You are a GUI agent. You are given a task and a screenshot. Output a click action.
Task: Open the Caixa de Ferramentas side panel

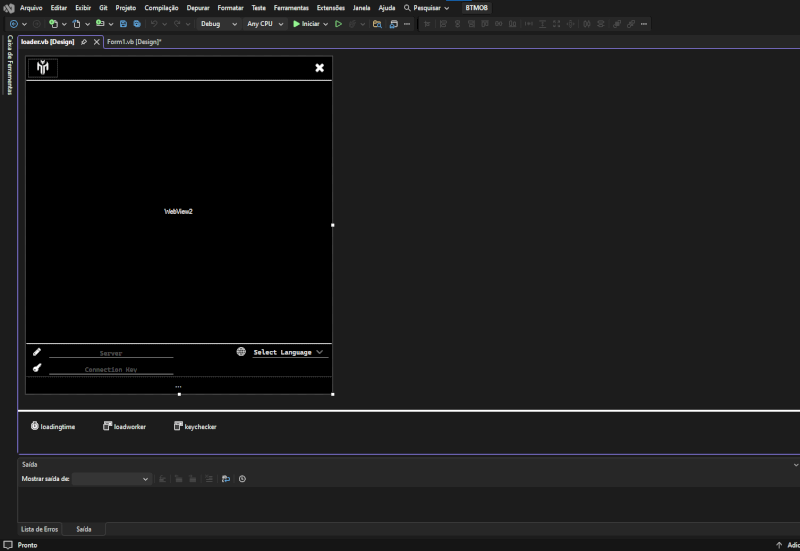[9, 65]
